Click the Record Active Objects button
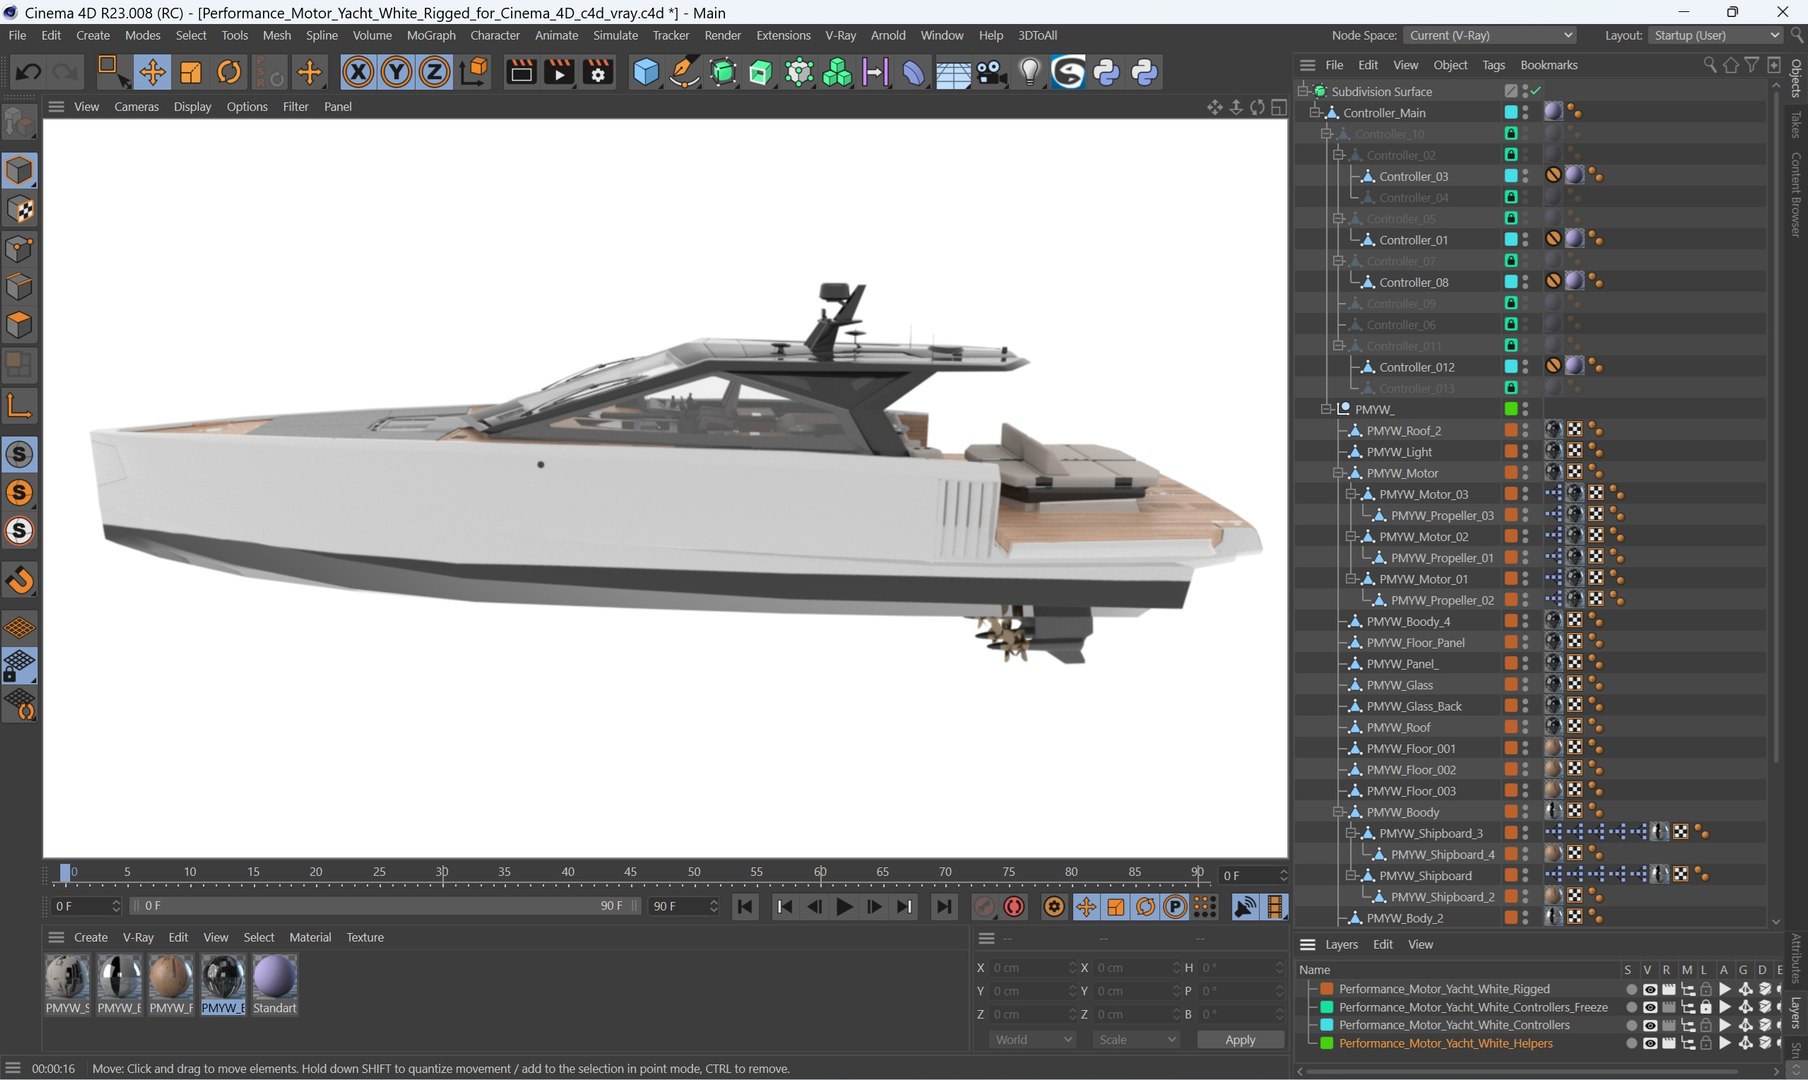This screenshot has width=1808, height=1080. (985, 907)
